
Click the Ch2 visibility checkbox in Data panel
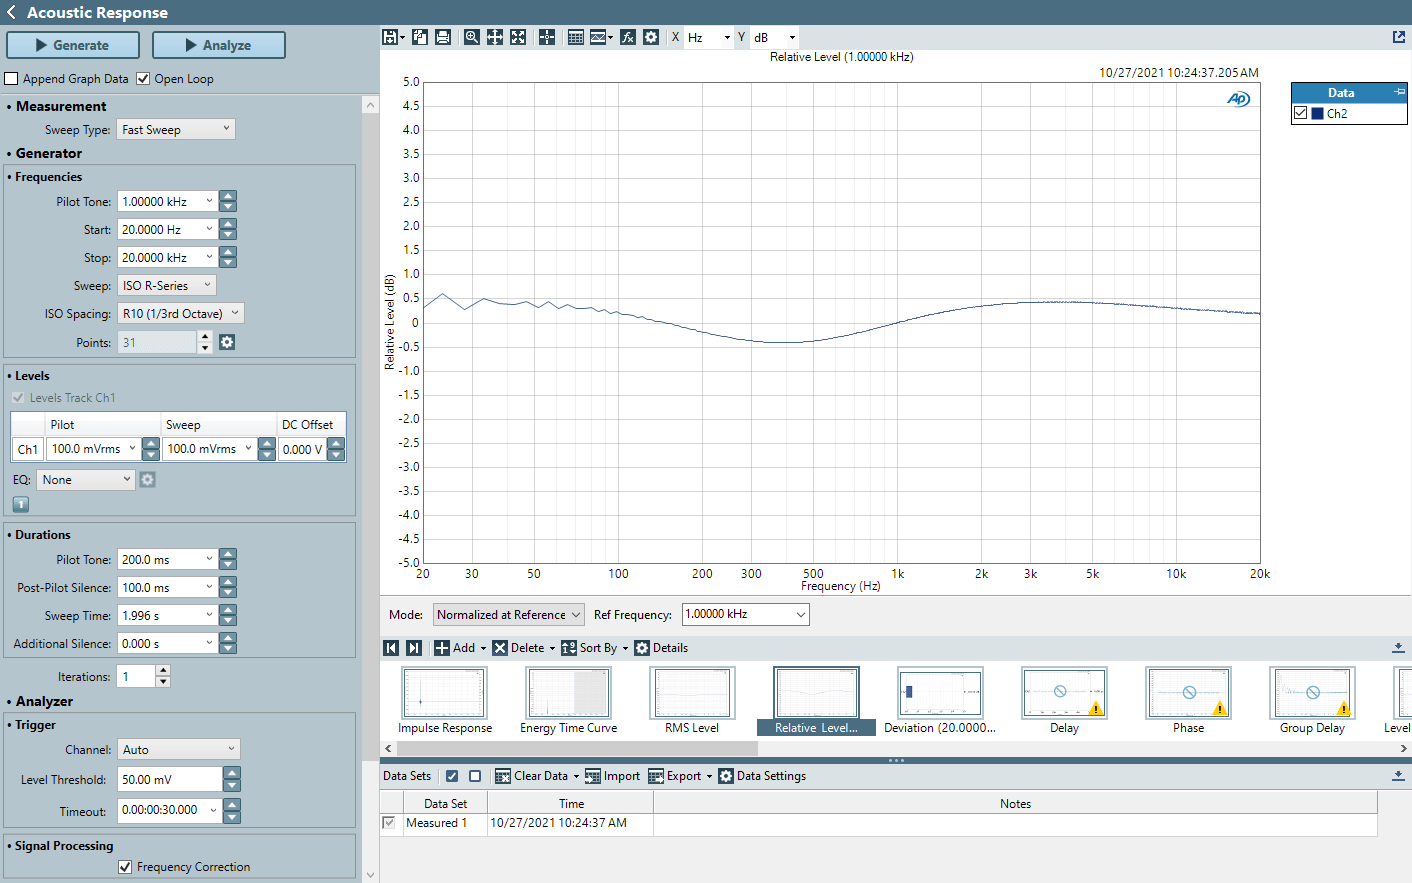coord(1301,112)
